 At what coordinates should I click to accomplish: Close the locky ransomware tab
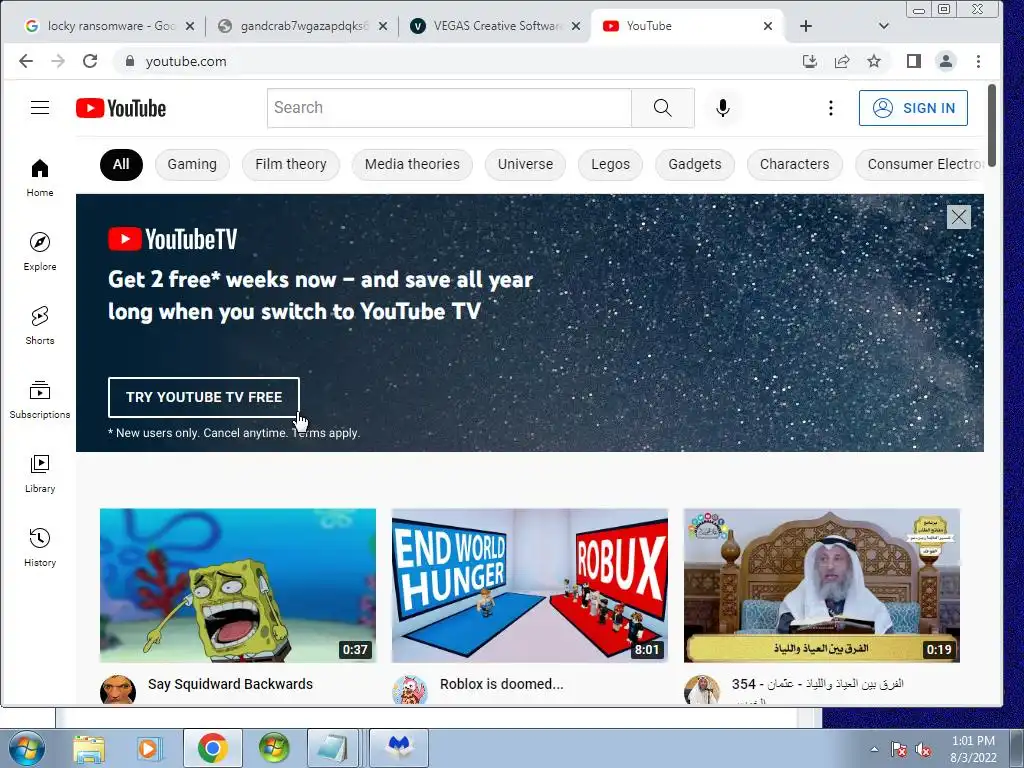coord(190,26)
